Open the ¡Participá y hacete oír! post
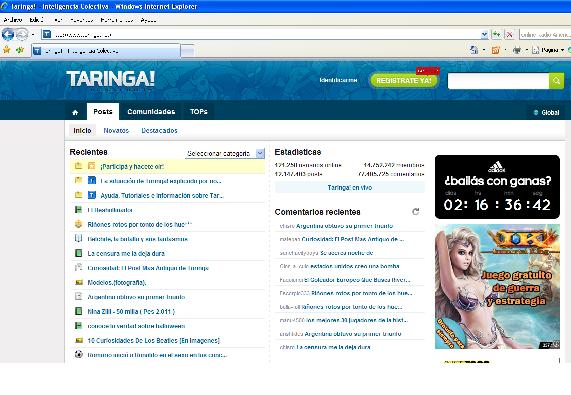The width and height of the screenshot is (571, 395). point(132,166)
